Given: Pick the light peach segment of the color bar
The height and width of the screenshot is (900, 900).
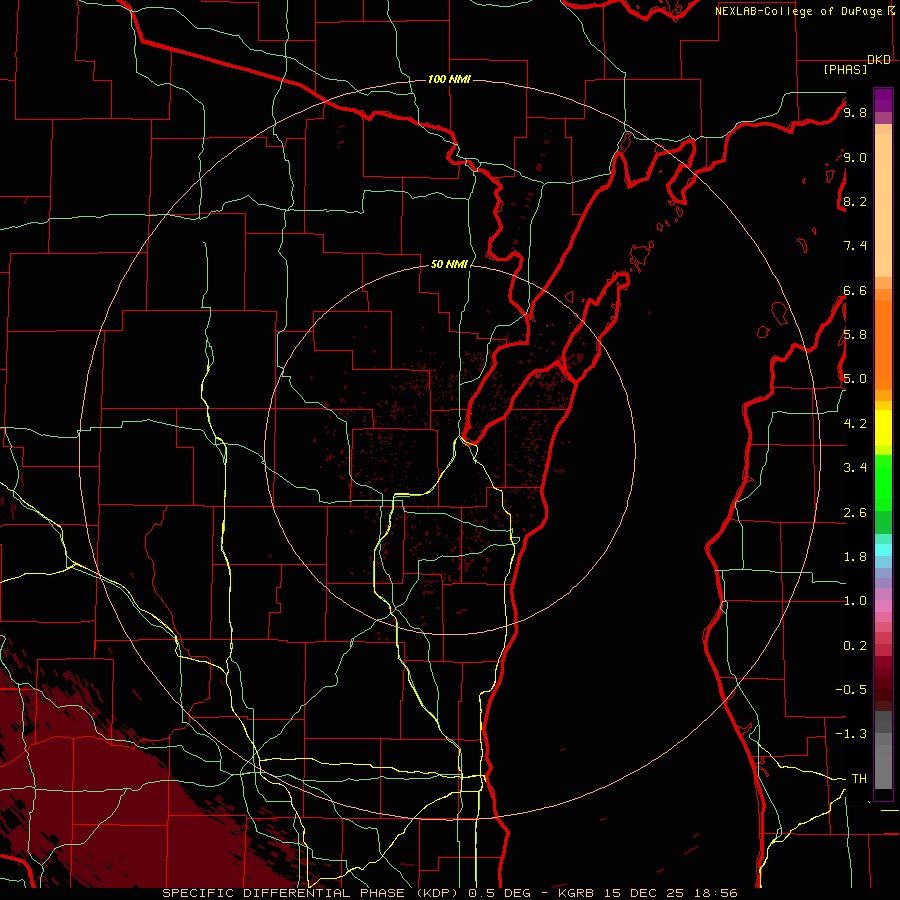Looking at the screenshot, I should pos(883,205).
